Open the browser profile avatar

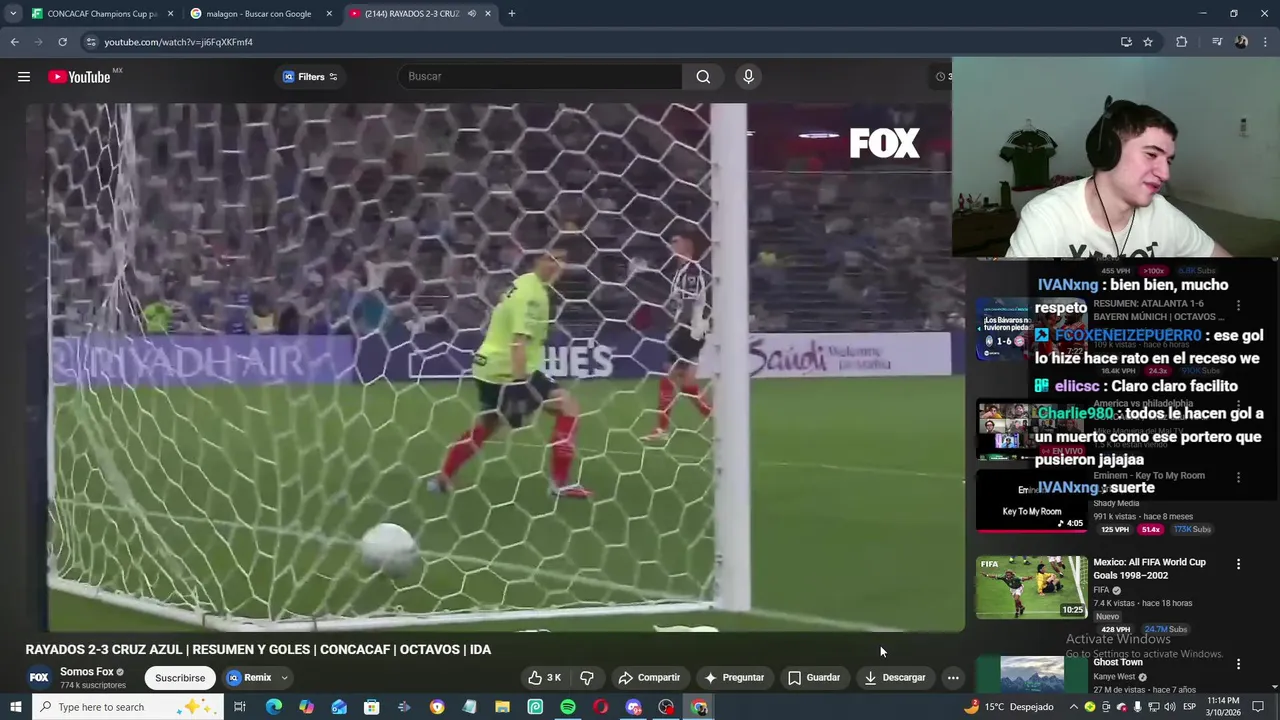[x=1241, y=42]
